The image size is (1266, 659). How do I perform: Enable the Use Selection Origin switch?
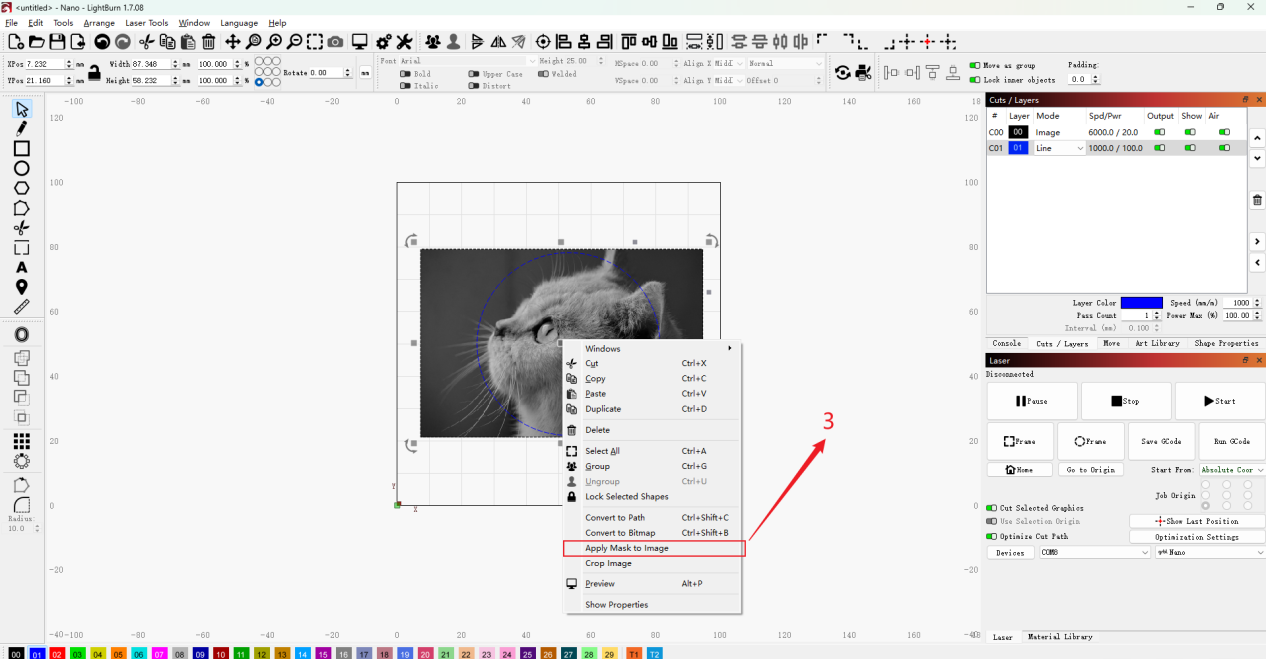tap(992, 521)
